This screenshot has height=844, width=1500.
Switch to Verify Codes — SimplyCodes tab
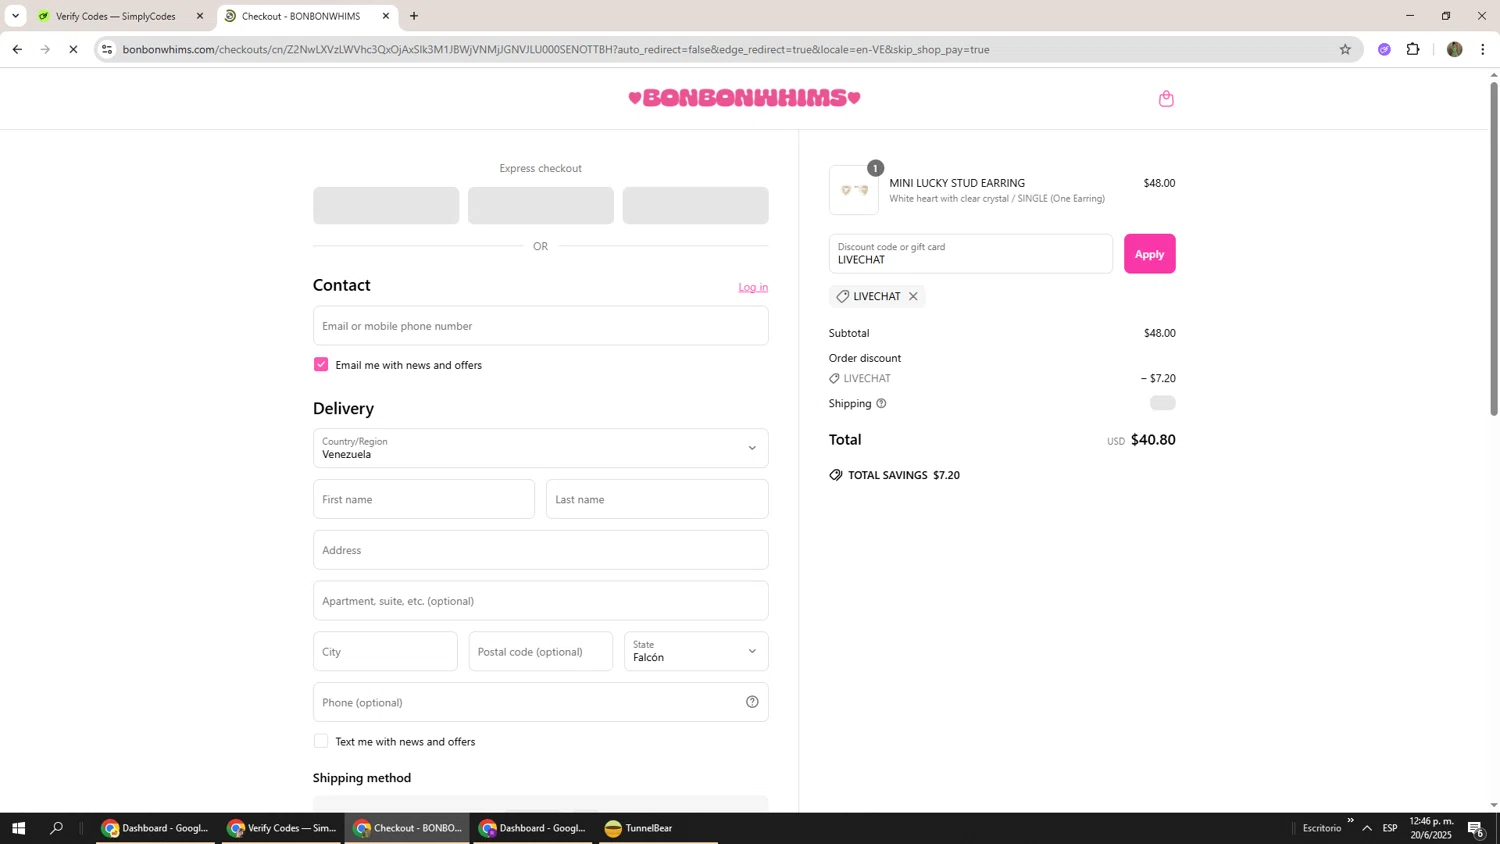pos(115,16)
